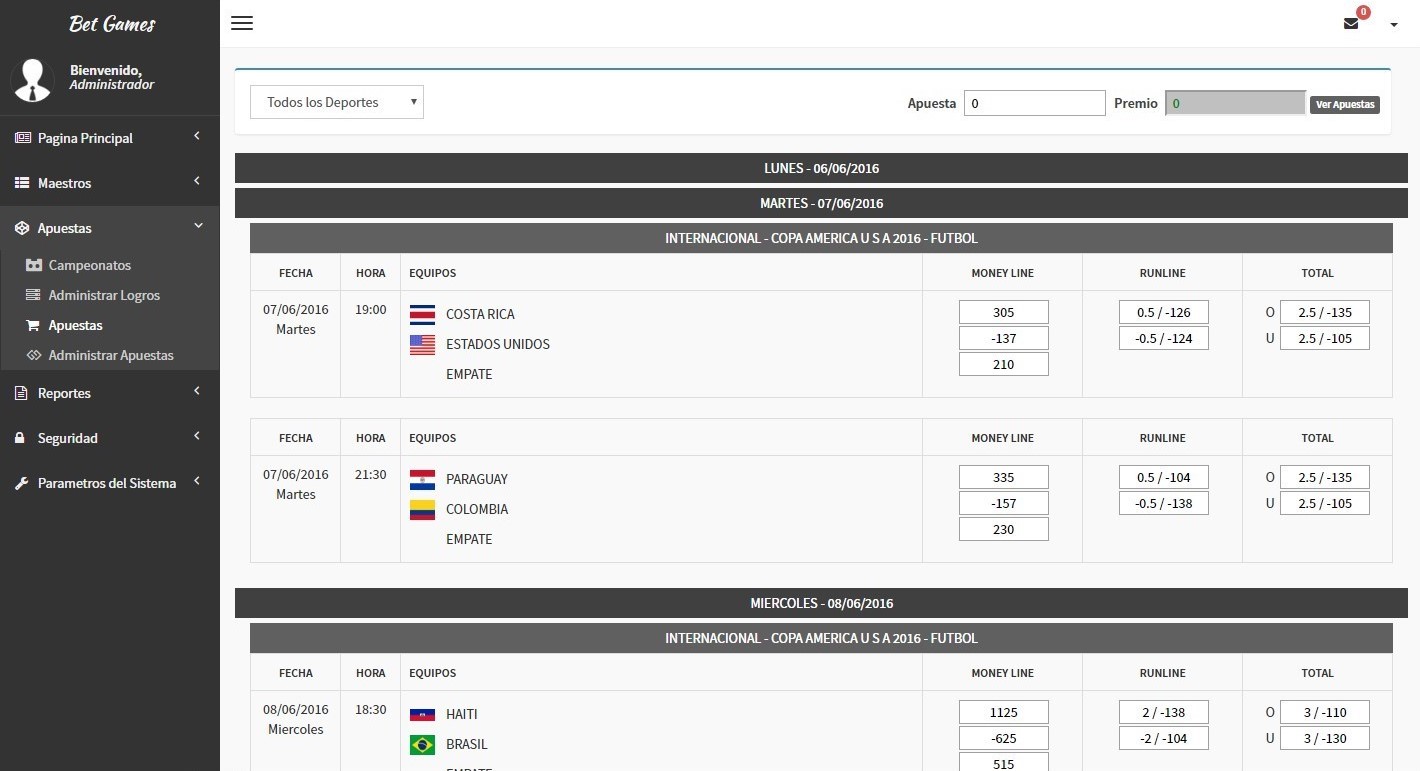Viewport: 1420px width, 771px height.
Task: Open the mail notifications envelope icon
Action: pos(1351,24)
